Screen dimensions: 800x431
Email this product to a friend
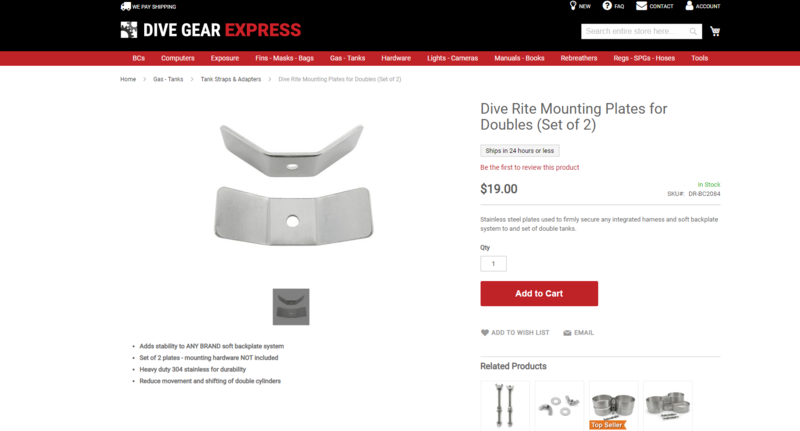[579, 333]
